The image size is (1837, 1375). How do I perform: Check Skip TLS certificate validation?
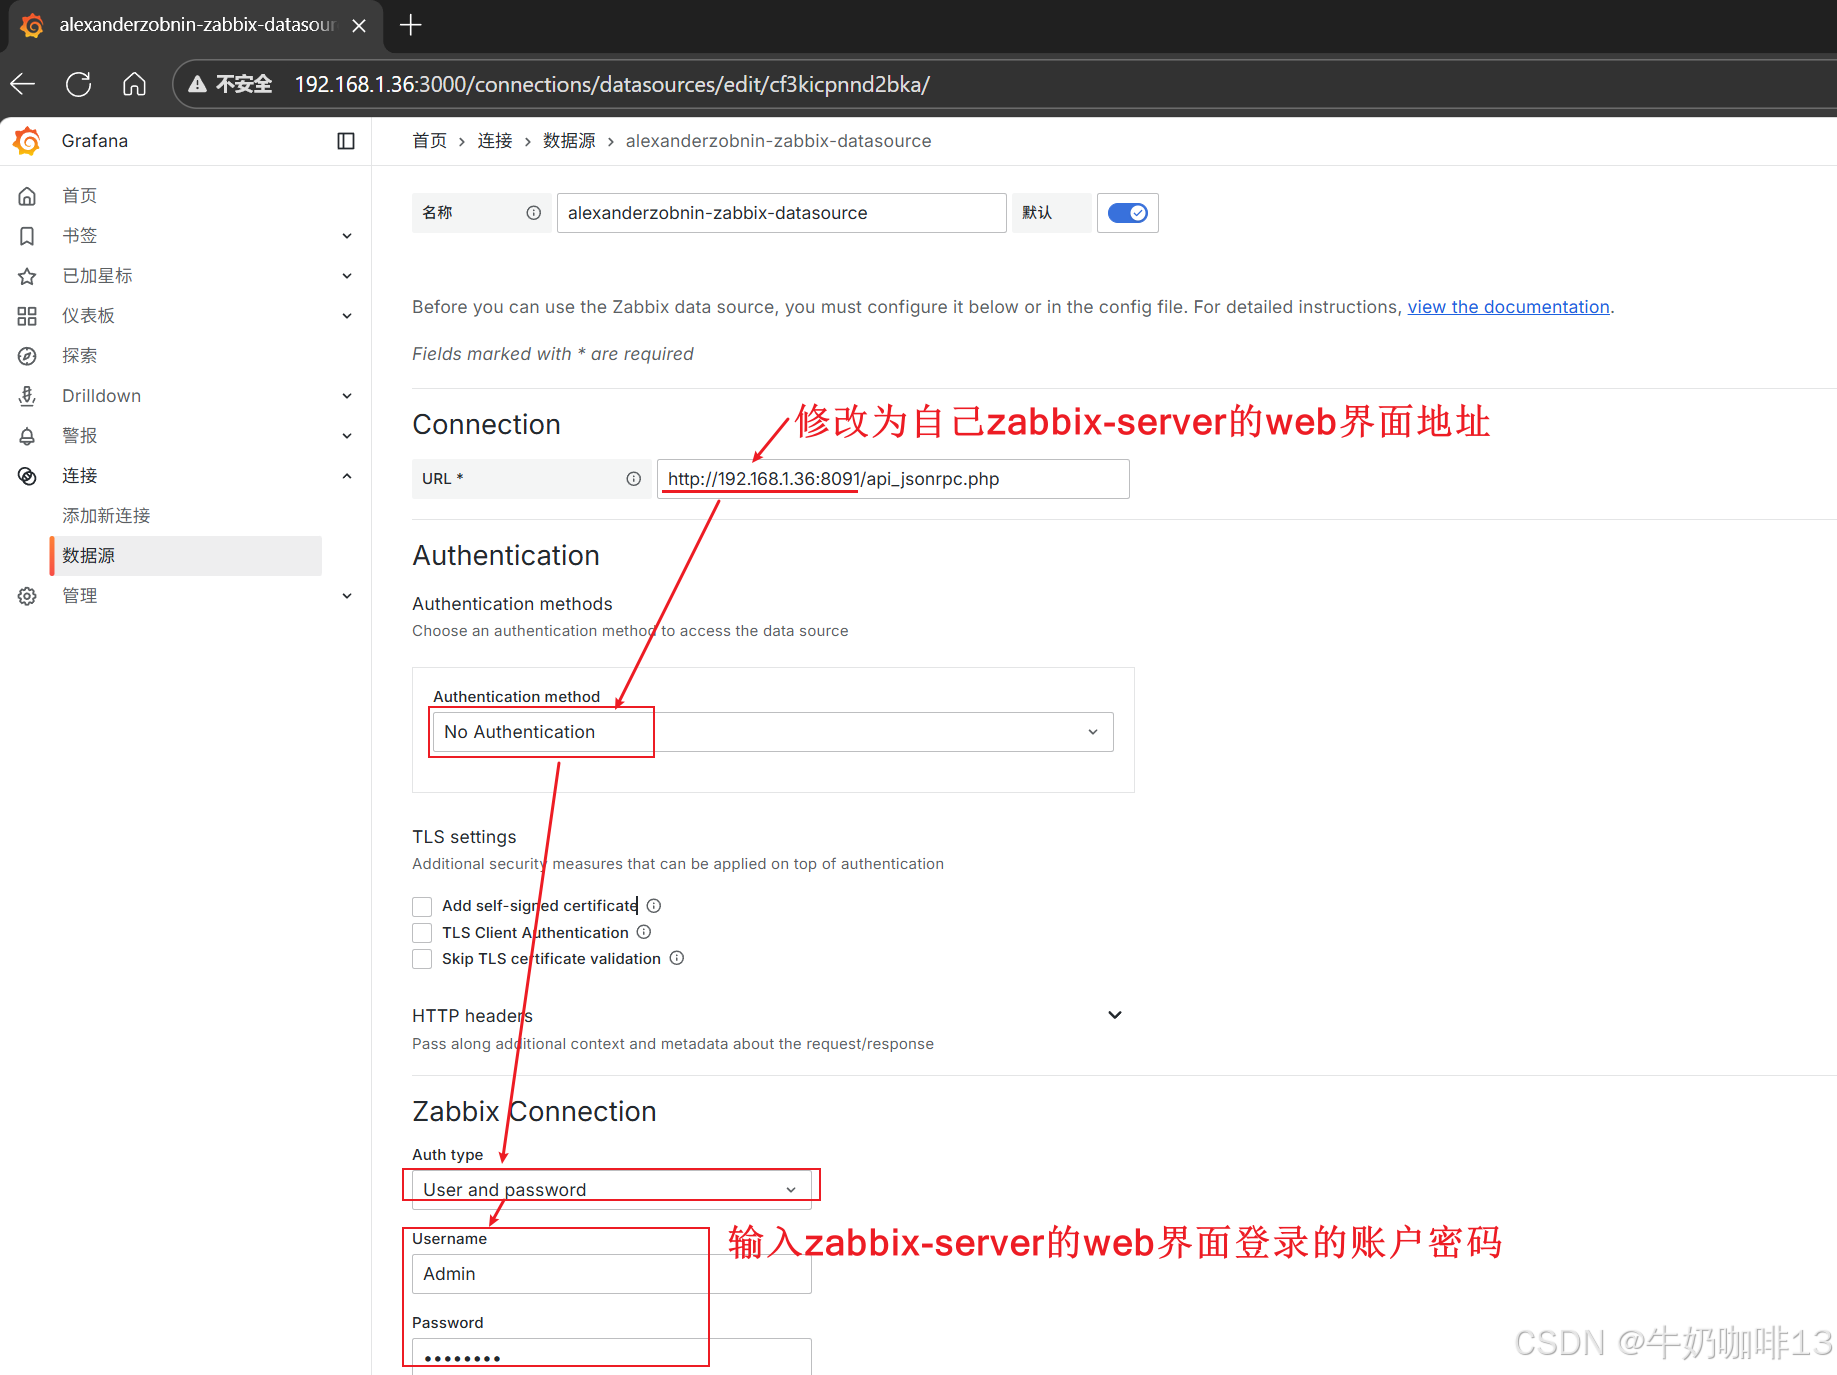point(423,958)
